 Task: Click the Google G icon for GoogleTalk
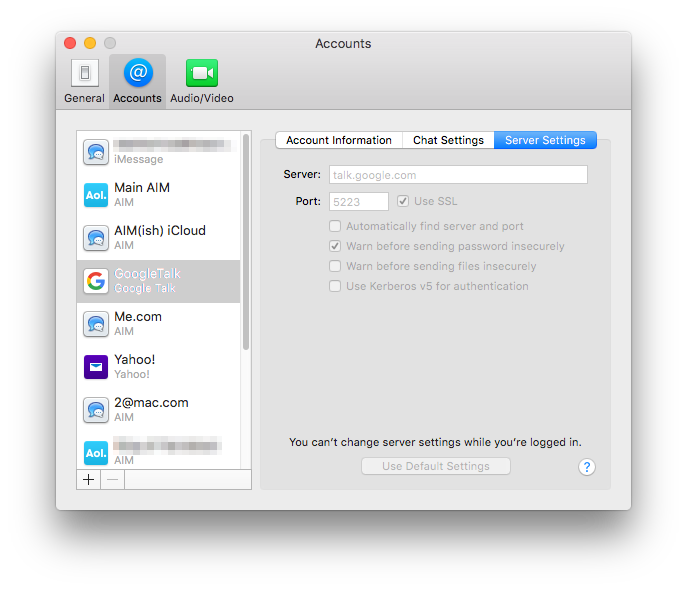click(x=96, y=281)
